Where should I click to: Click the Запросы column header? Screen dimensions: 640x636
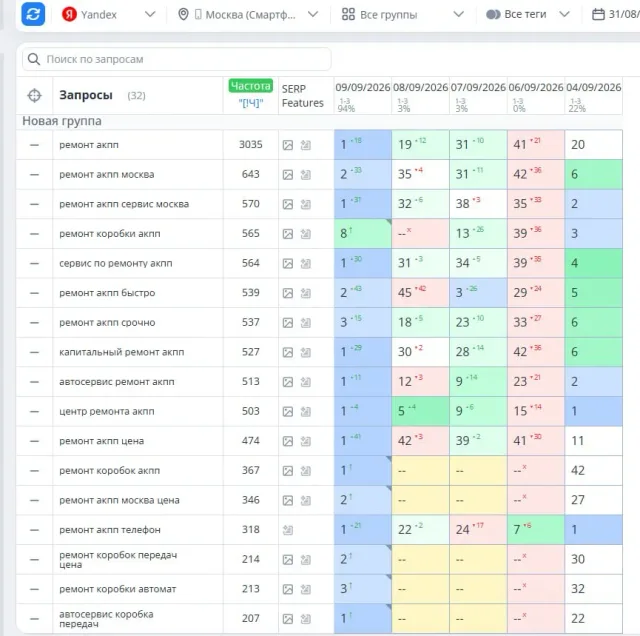(x=86, y=96)
